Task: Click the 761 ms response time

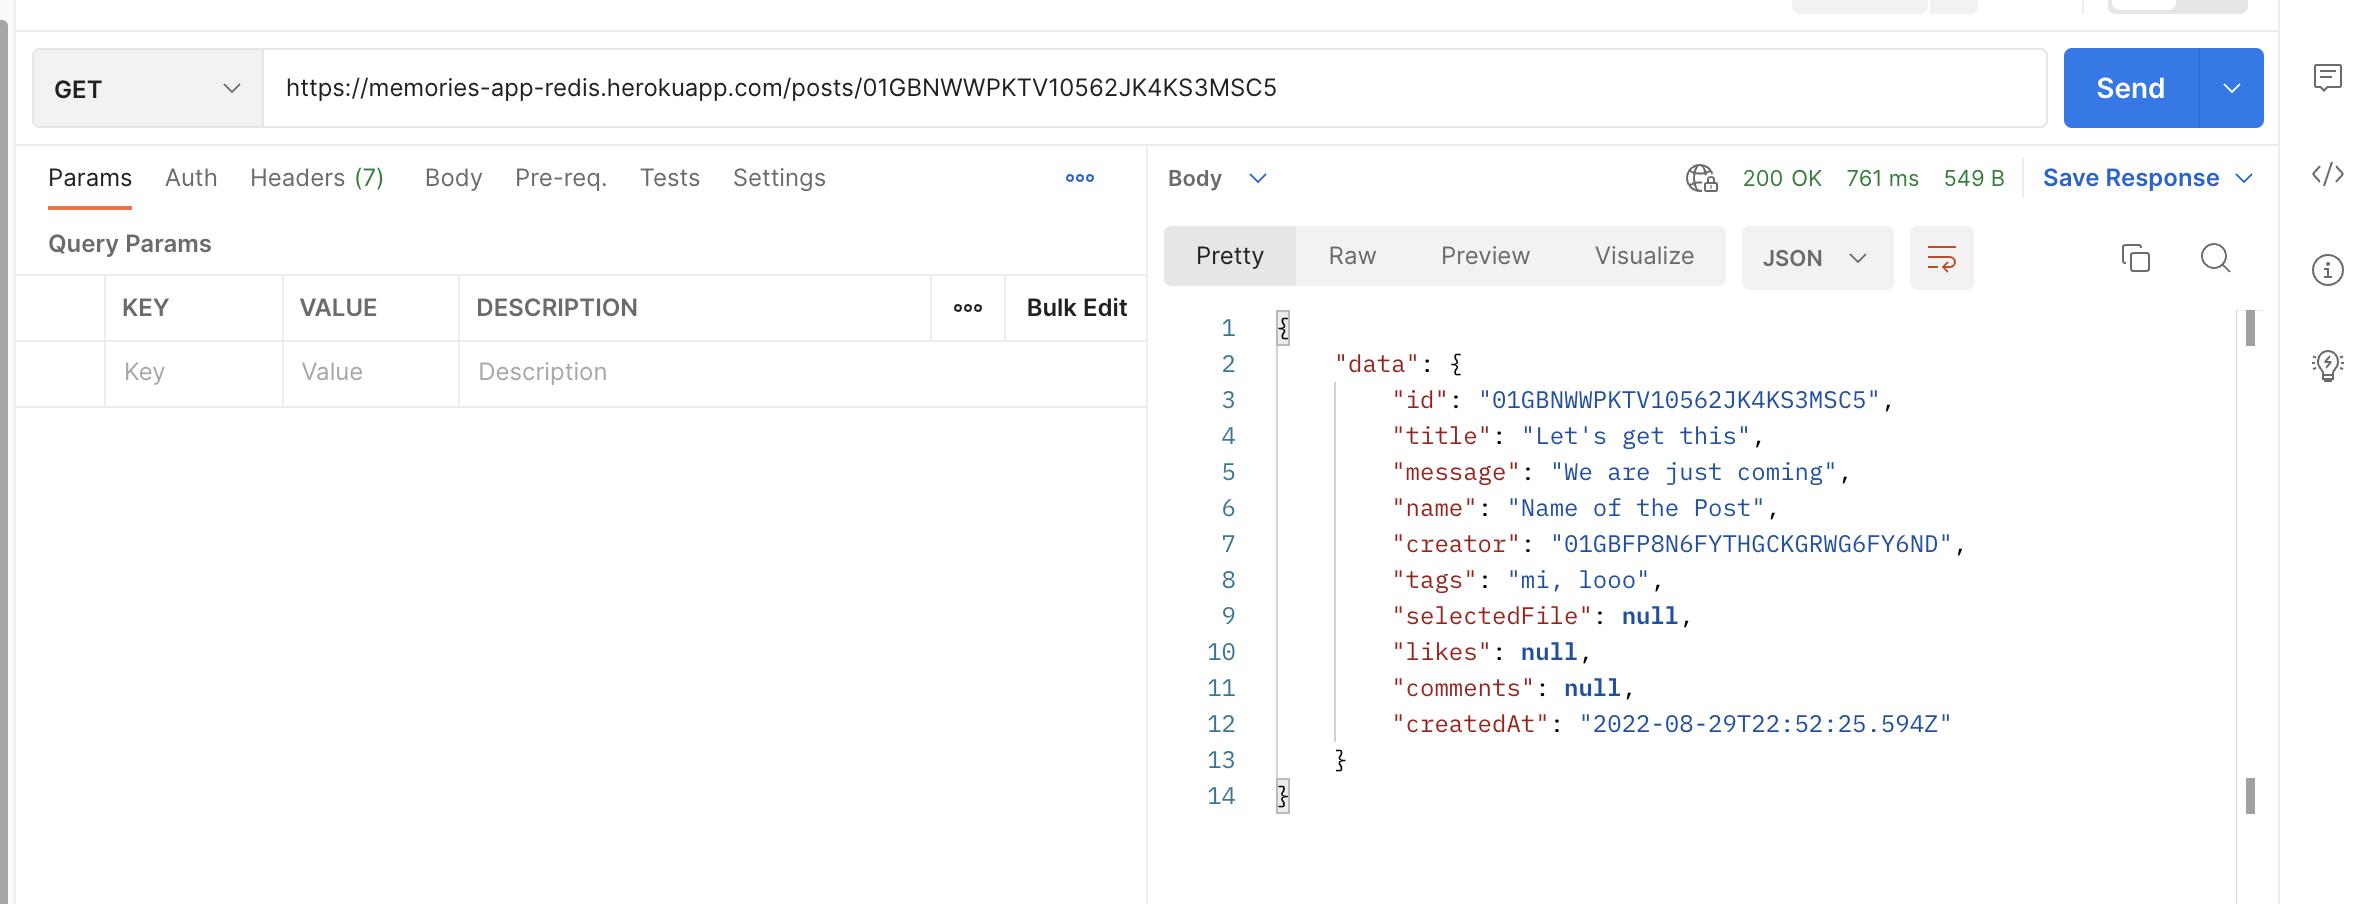Action: click(1882, 178)
